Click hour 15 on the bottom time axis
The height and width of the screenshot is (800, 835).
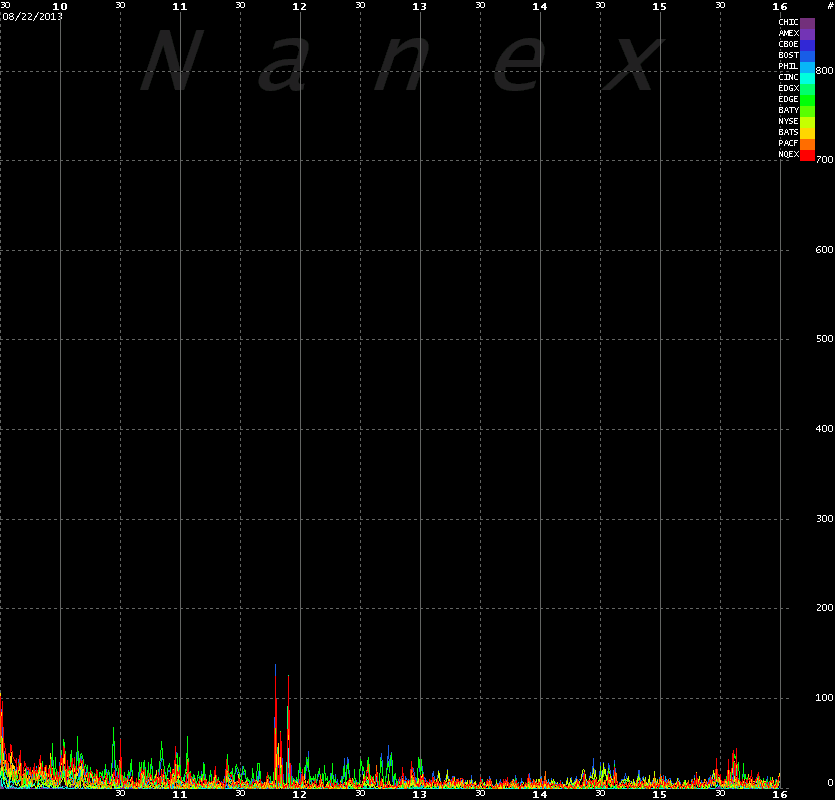point(660,794)
